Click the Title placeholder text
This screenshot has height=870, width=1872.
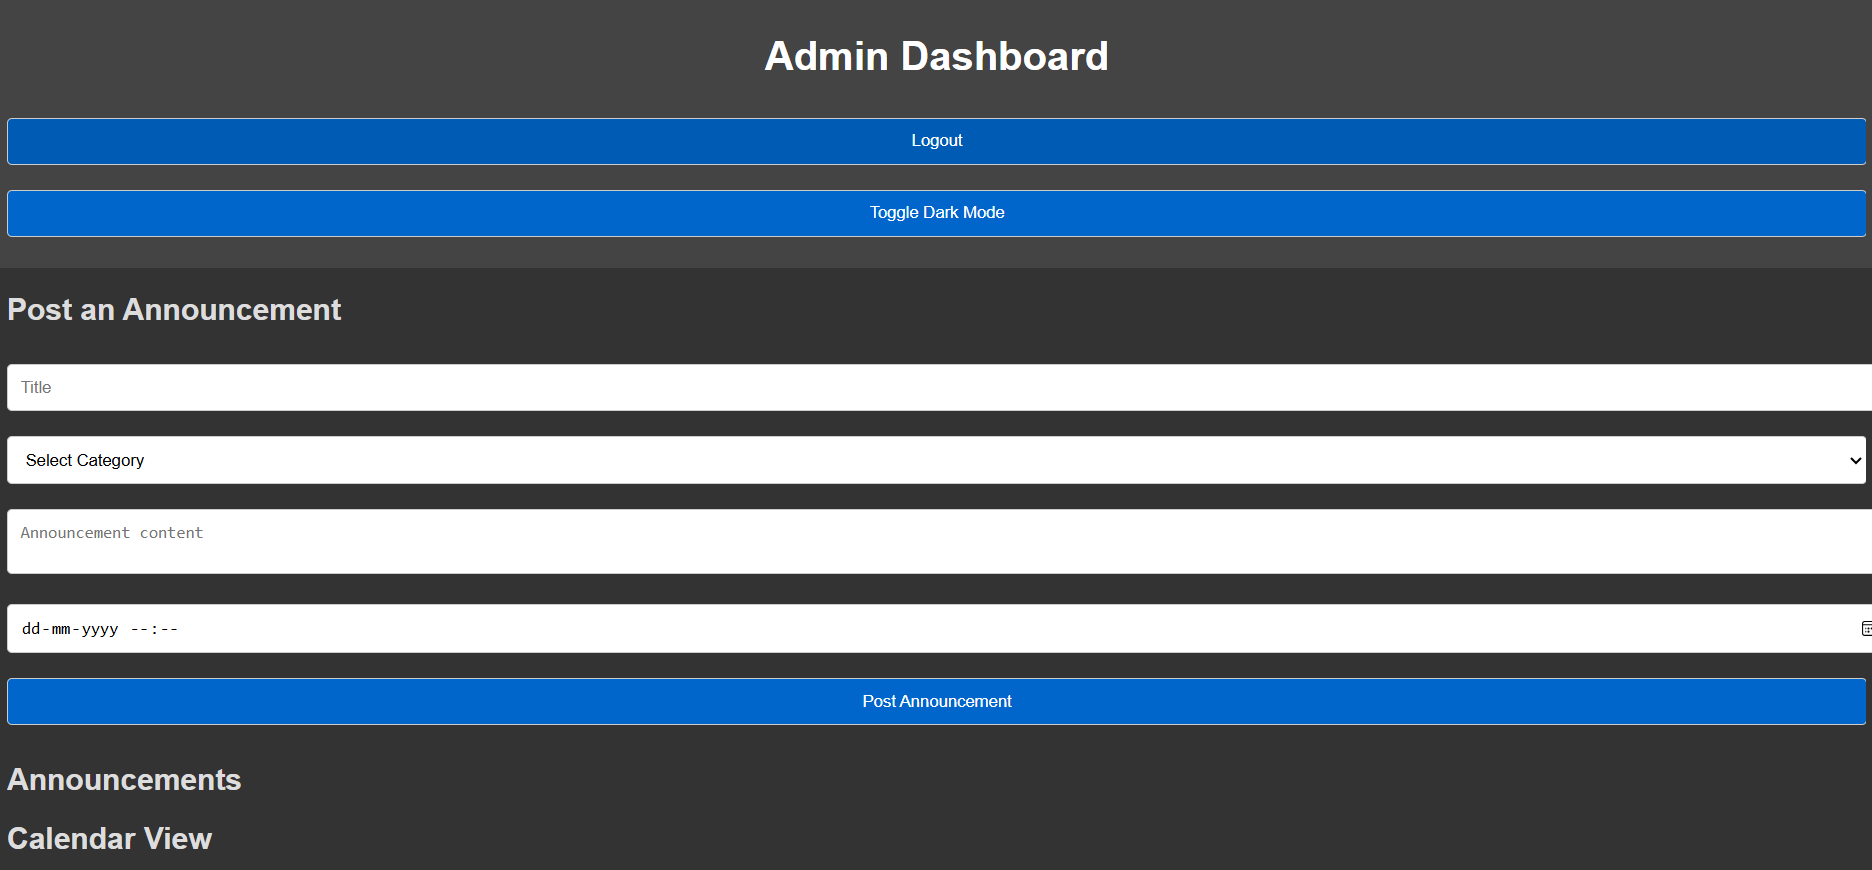[x=36, y=387]
